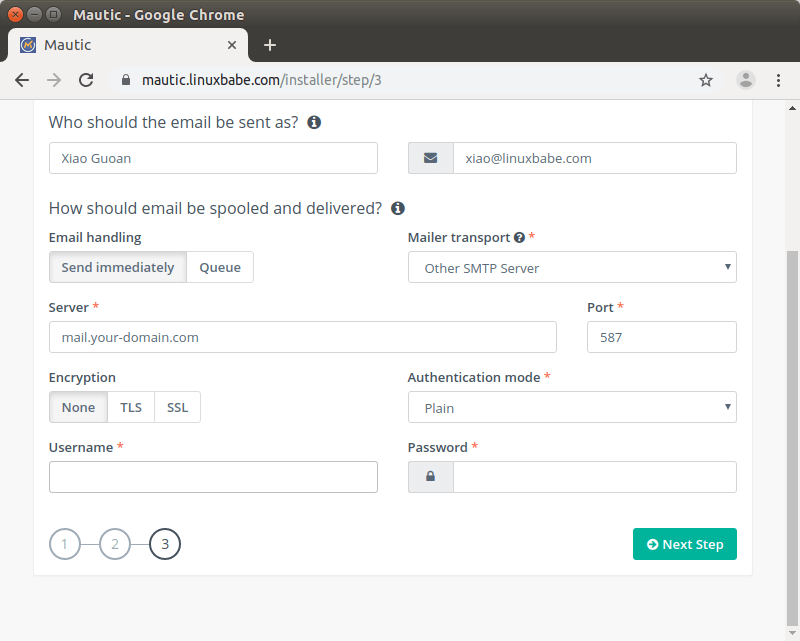Choose SSL encryption option
Viewport: 800px width, 641px height.
coord(177,407)
